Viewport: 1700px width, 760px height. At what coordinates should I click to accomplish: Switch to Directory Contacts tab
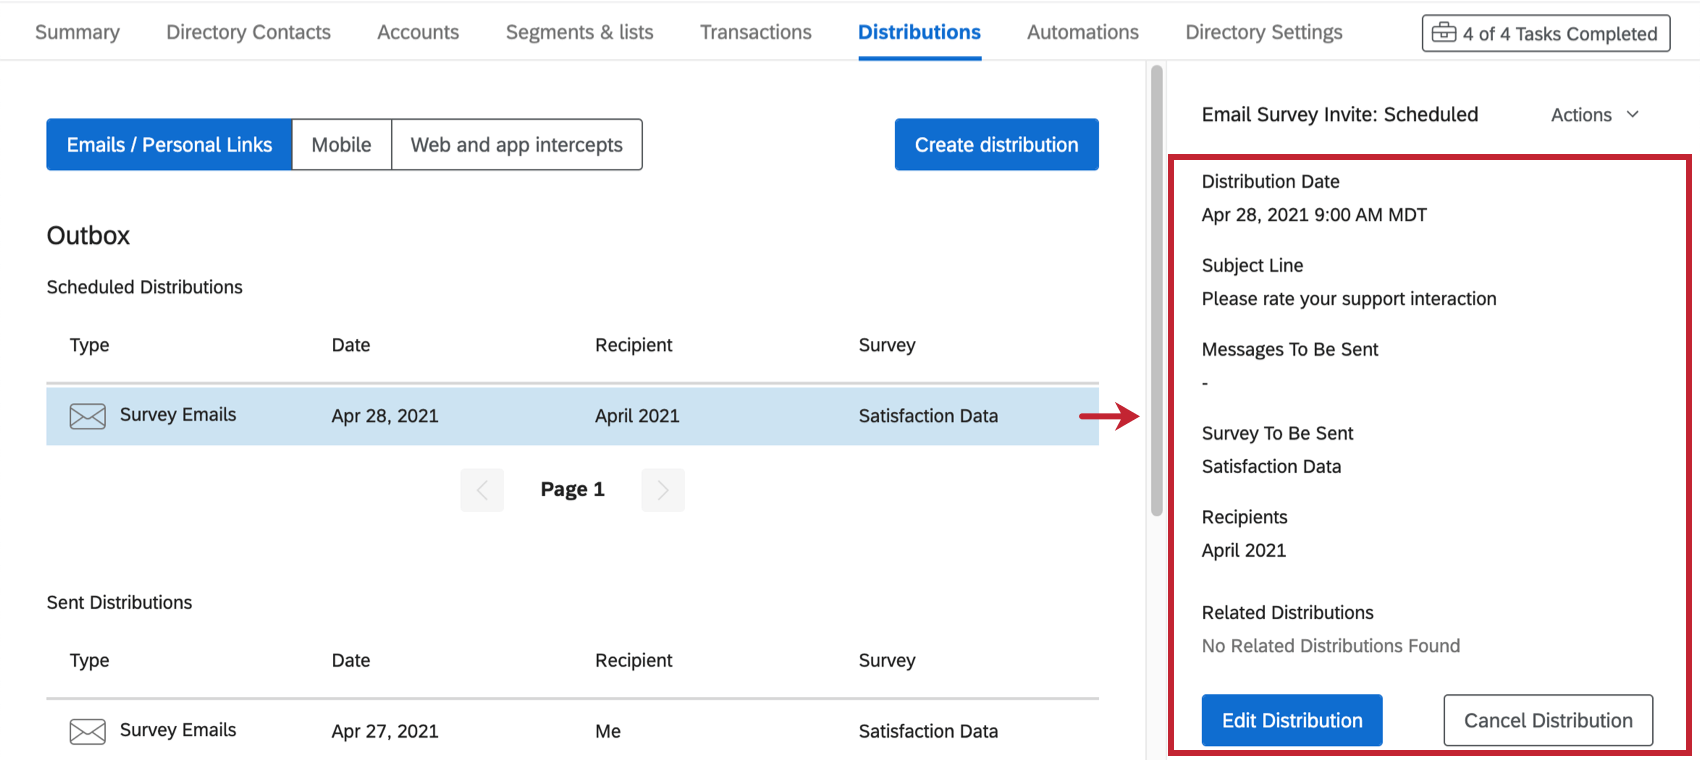tap(248, 32)
